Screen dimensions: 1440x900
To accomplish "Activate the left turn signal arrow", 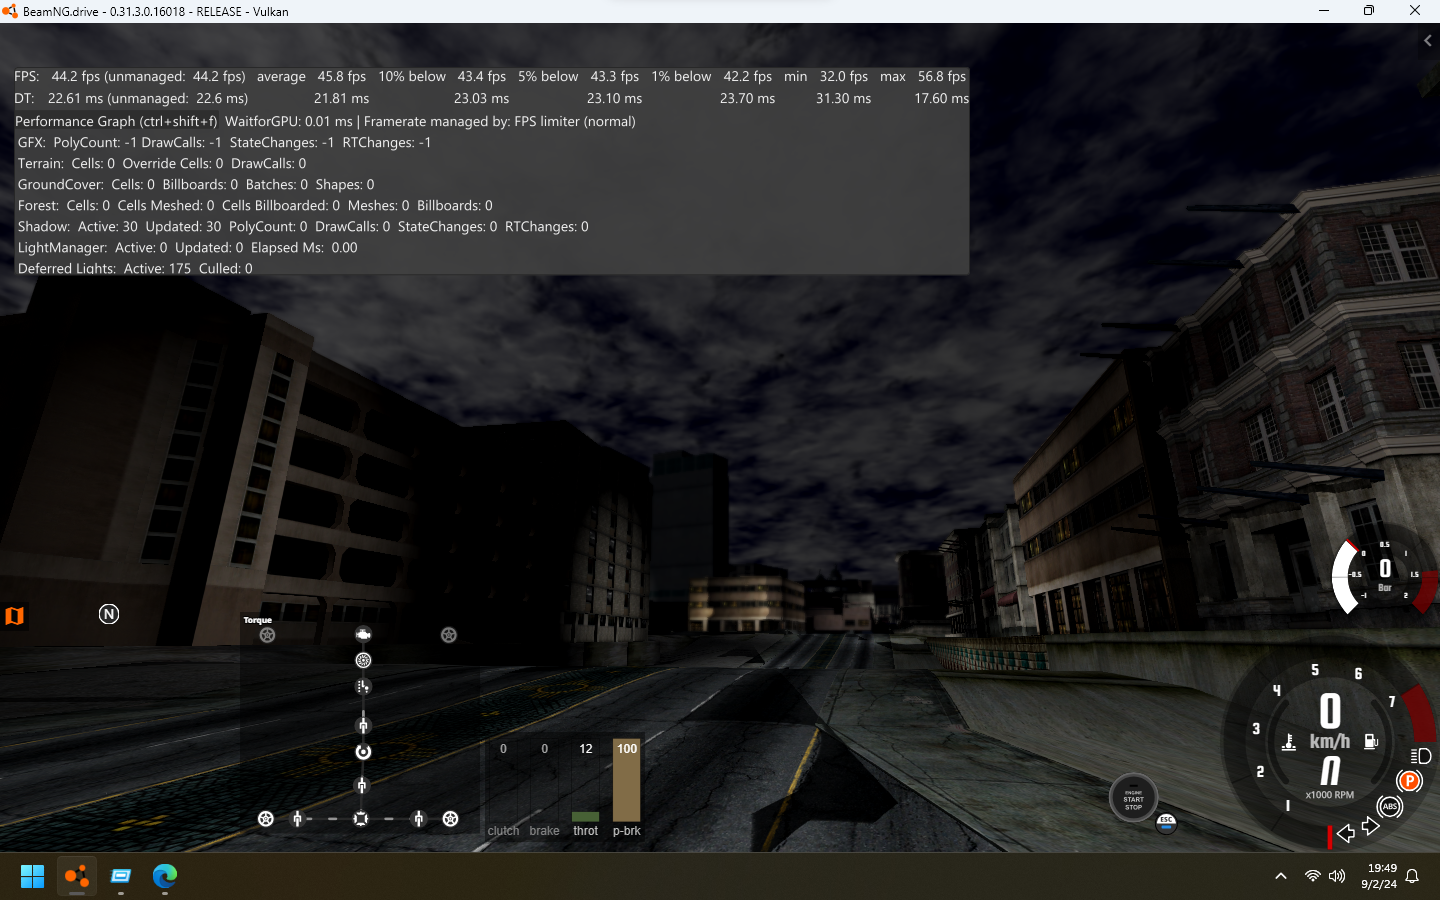I will tap(1346, 833).
